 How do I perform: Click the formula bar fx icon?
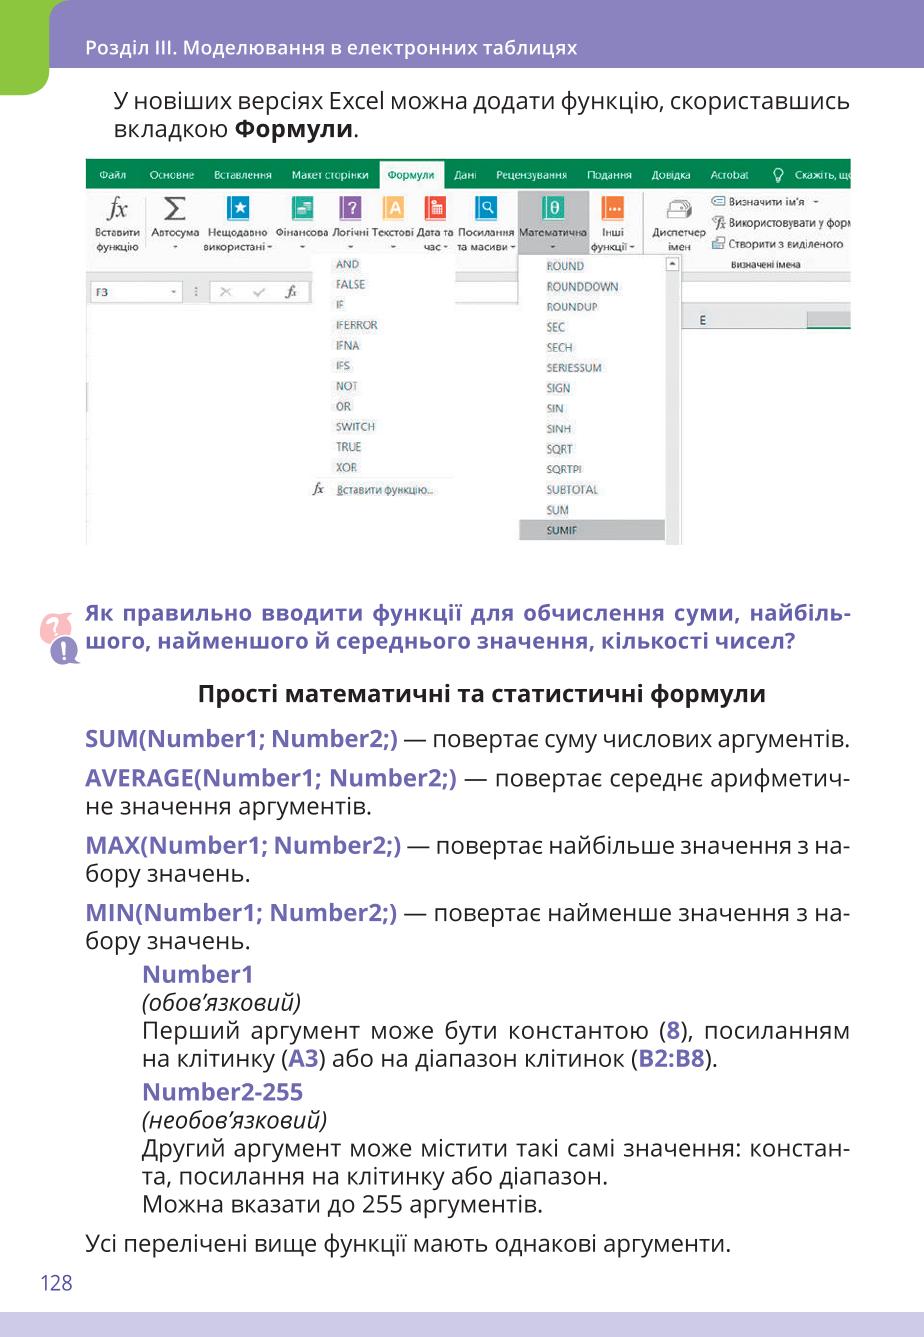coord(291,293)
